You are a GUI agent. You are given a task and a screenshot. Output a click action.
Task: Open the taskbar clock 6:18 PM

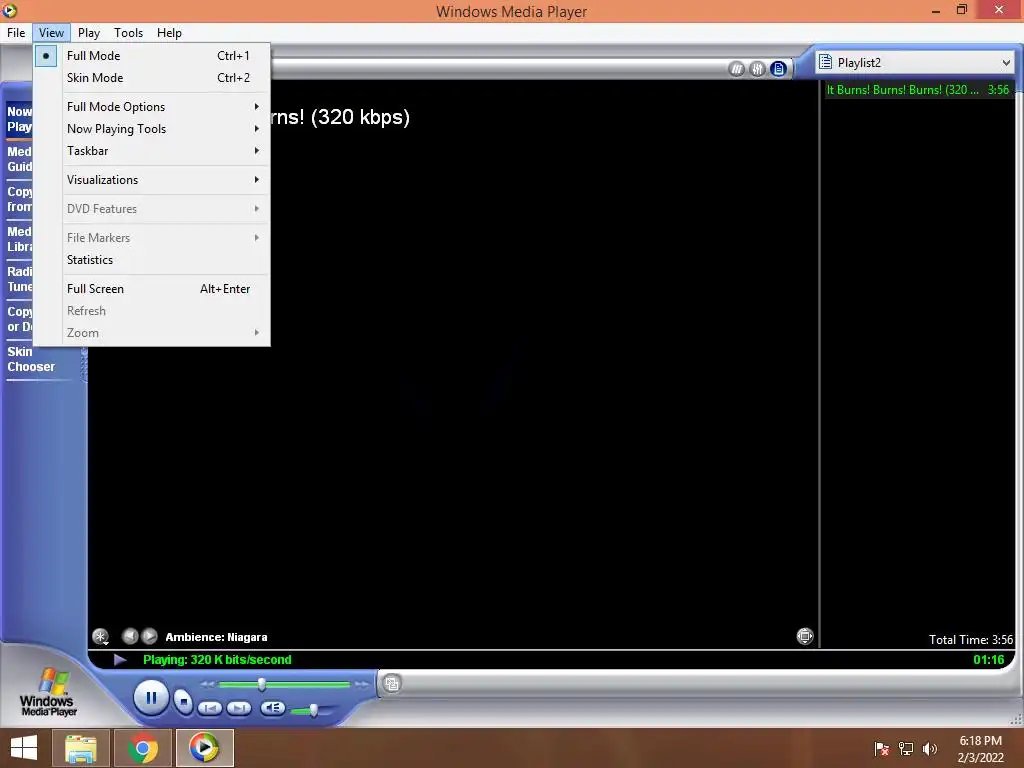pos(980,749)
